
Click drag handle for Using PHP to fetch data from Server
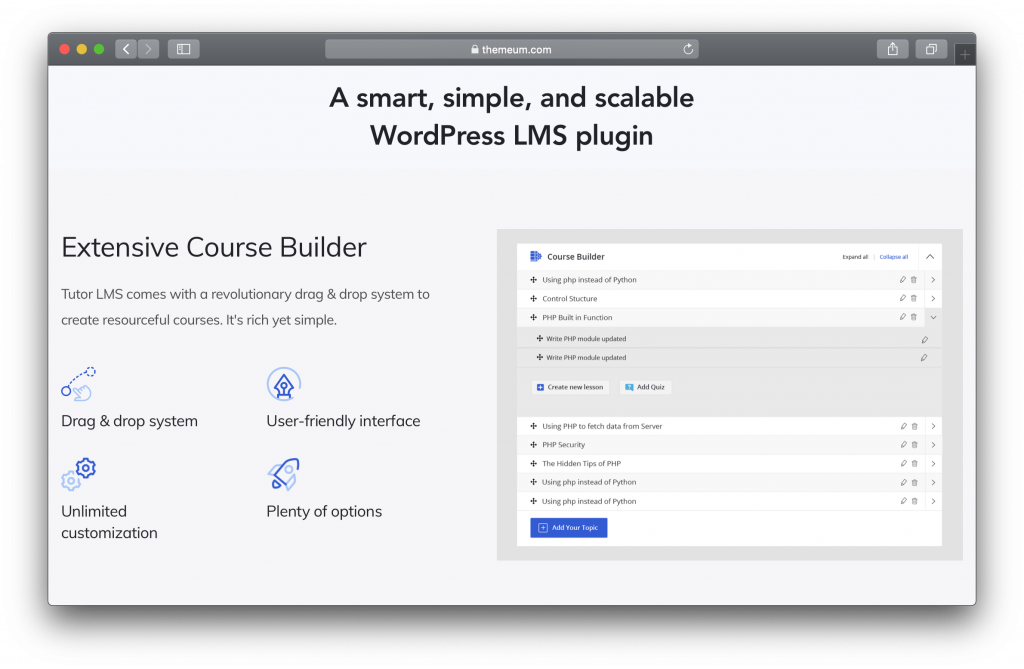coord(534,426)
